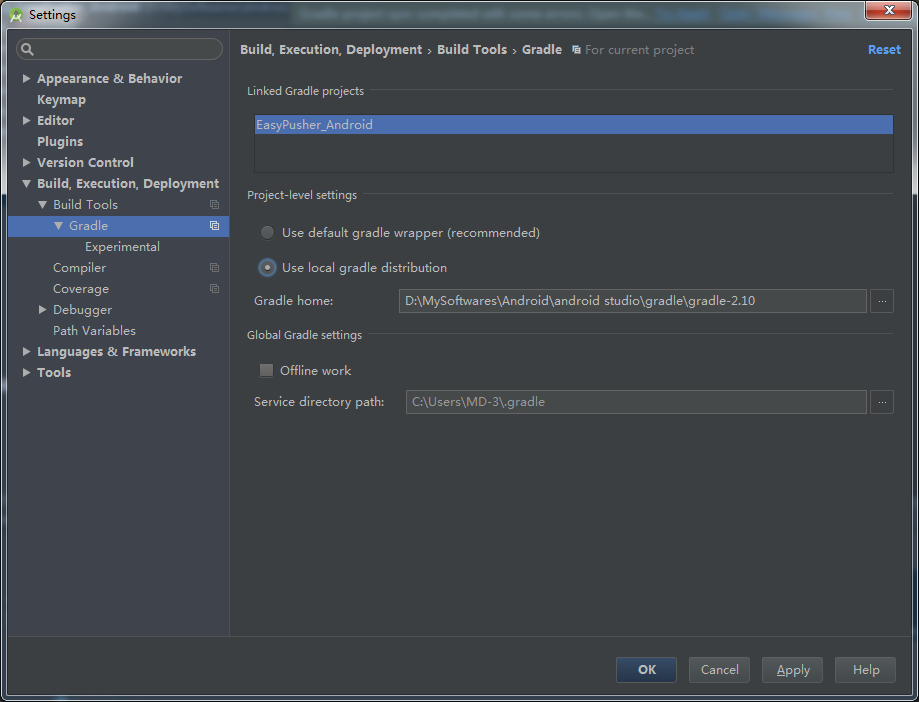Image resolution: width=919 pixels, height=702 pixels.
Task: Collapse Build, Execution, Deployment arrow
Action: pyautogui.click(x=26, y=183)
